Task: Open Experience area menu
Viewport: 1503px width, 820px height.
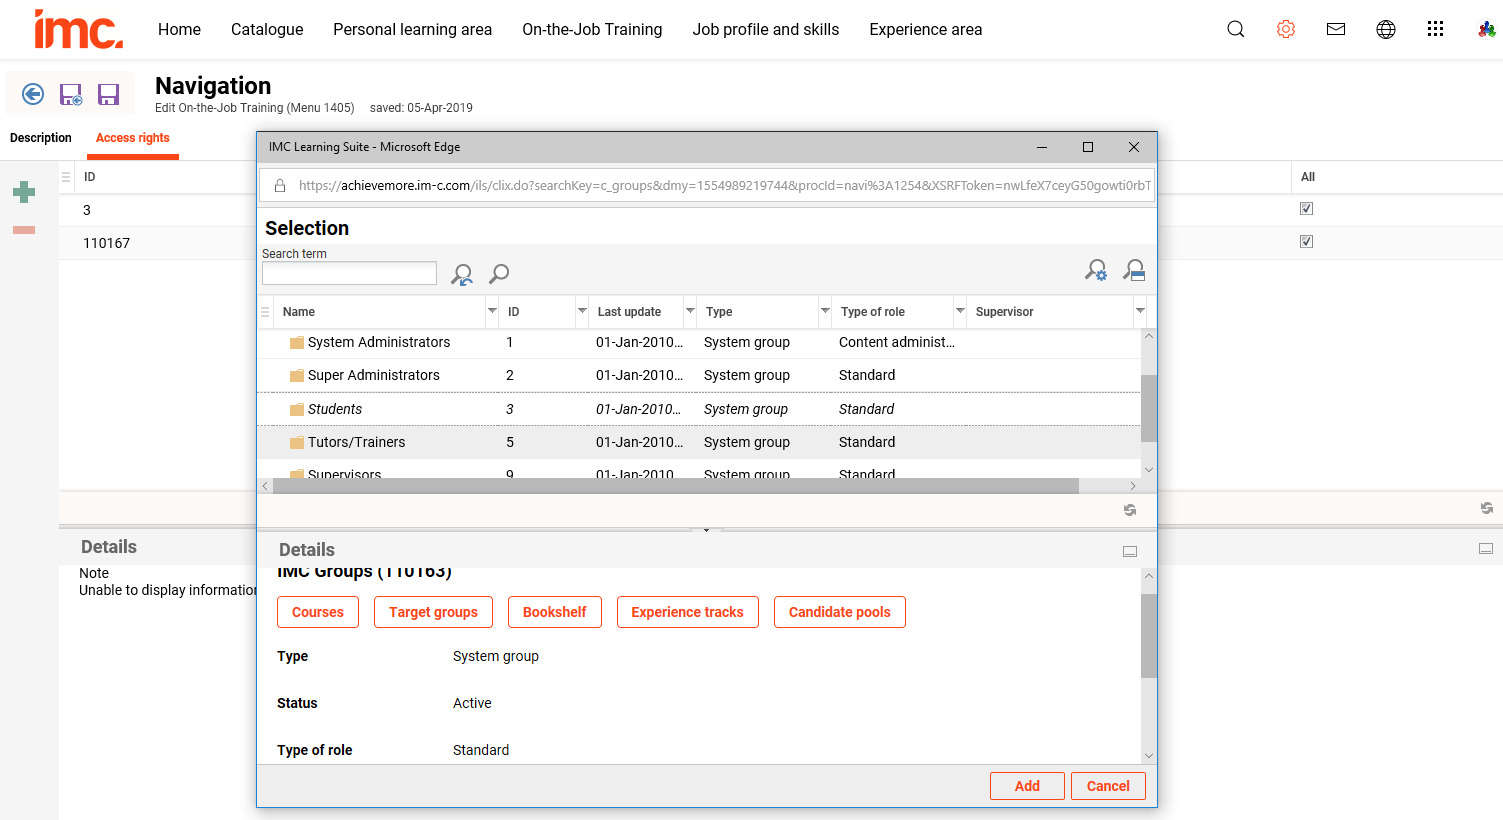Action: [926, 30]
